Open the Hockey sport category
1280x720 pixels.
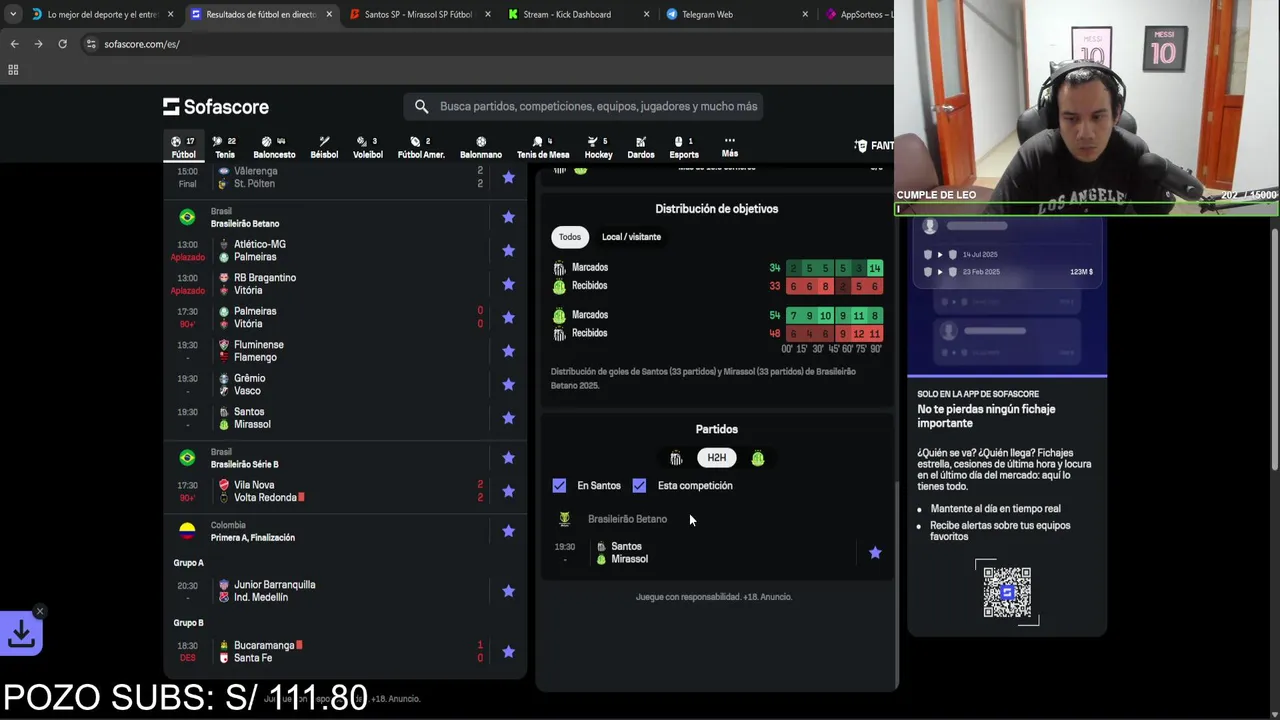point(598,147)
